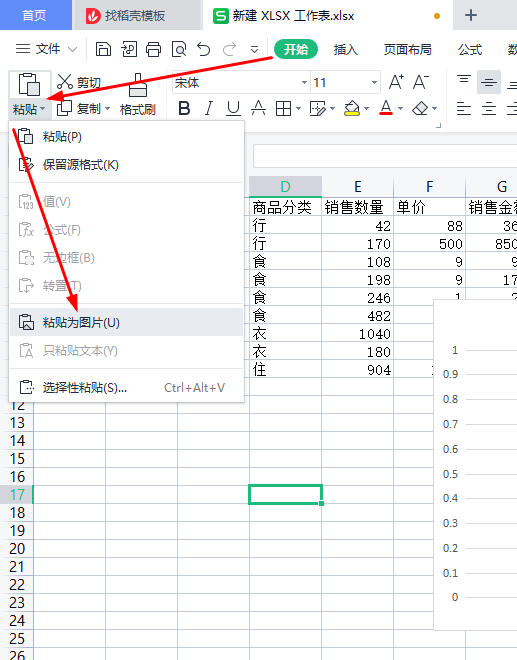This screenshot has width=517, height=660.
Task: Click the Print icon in the quick toolbar
Action: tap(154, 50)
